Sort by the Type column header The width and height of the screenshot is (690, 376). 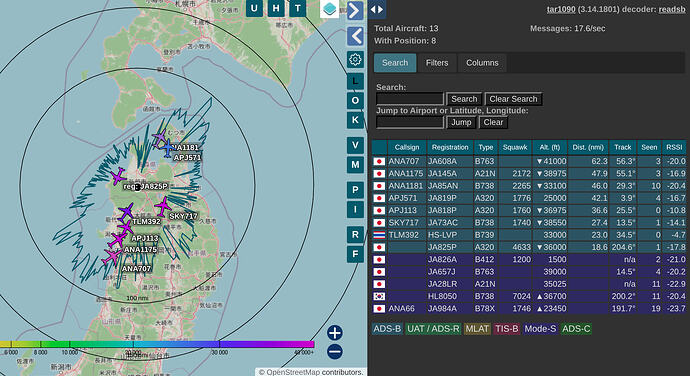pos(486,147)
